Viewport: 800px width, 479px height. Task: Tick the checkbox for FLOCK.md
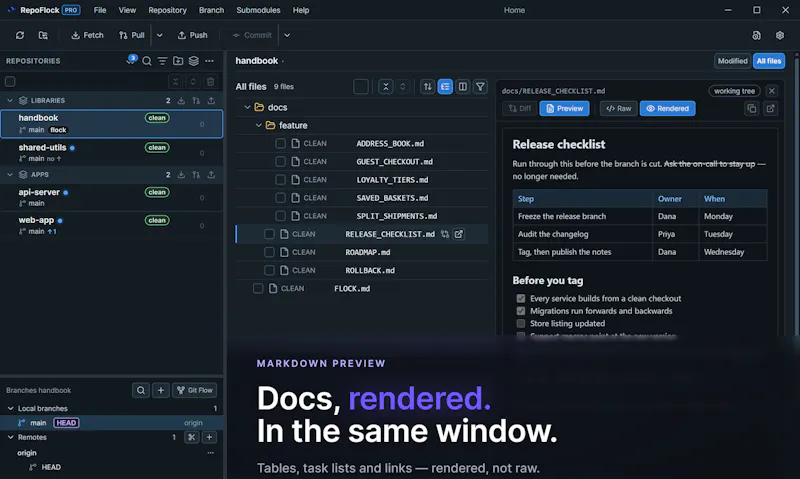pyautogui.click(x=258, y=288)
